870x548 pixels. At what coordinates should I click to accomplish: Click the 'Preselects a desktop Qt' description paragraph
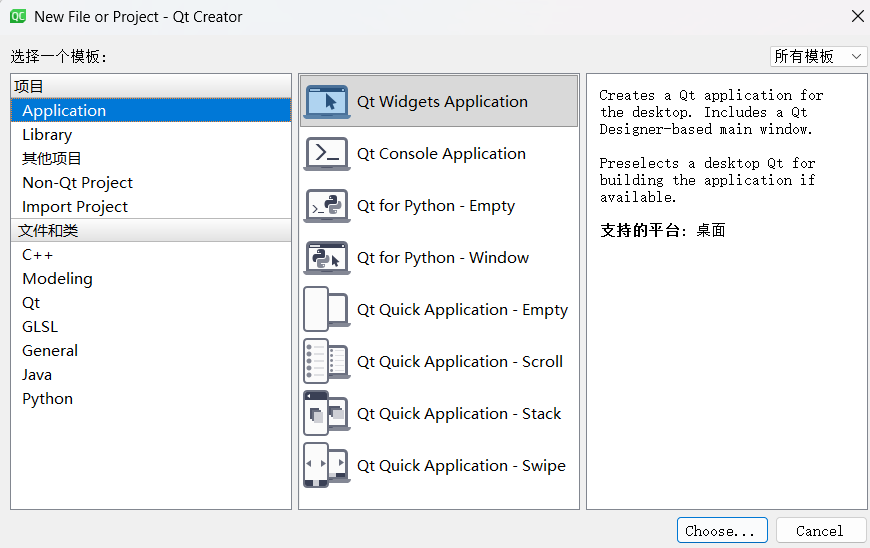click(x=707, y=180)
